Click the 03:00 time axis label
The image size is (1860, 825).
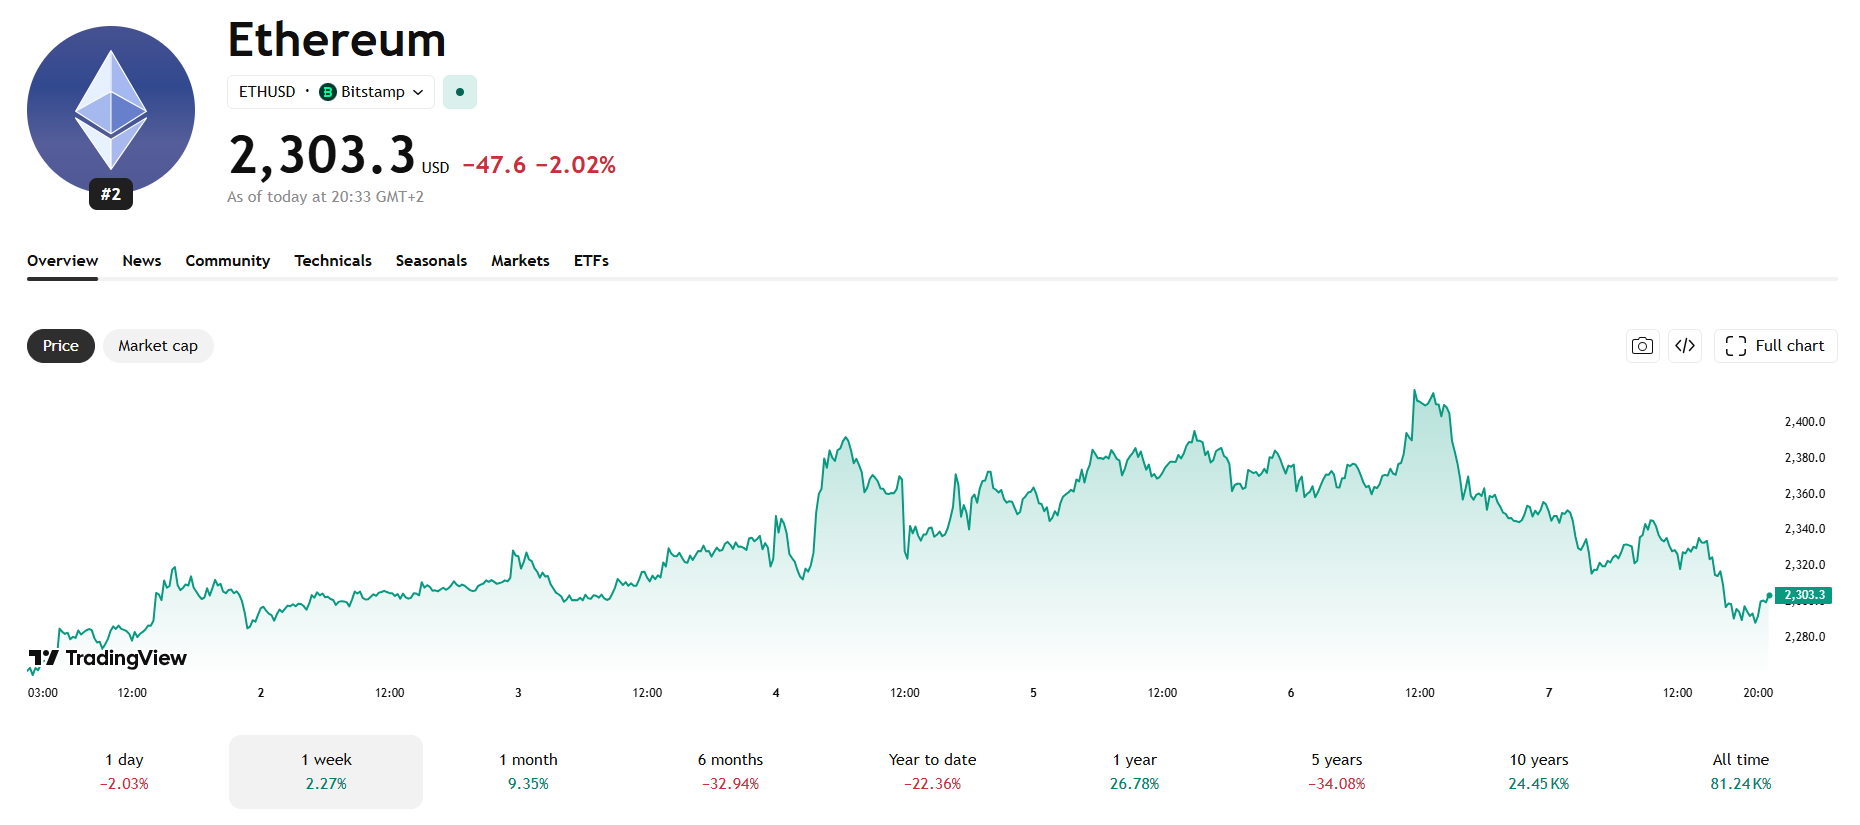pos(43,693)
